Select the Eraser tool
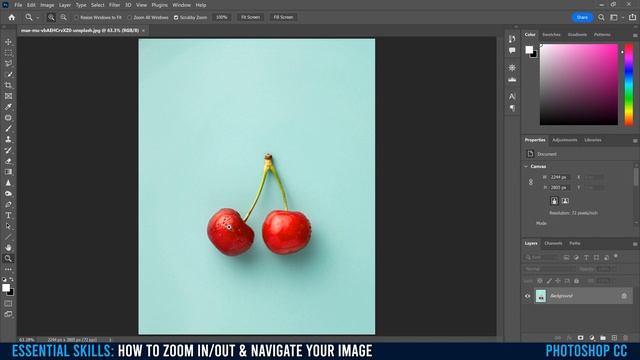Screen dimensions: 640x360 click(x=8, y=161)
